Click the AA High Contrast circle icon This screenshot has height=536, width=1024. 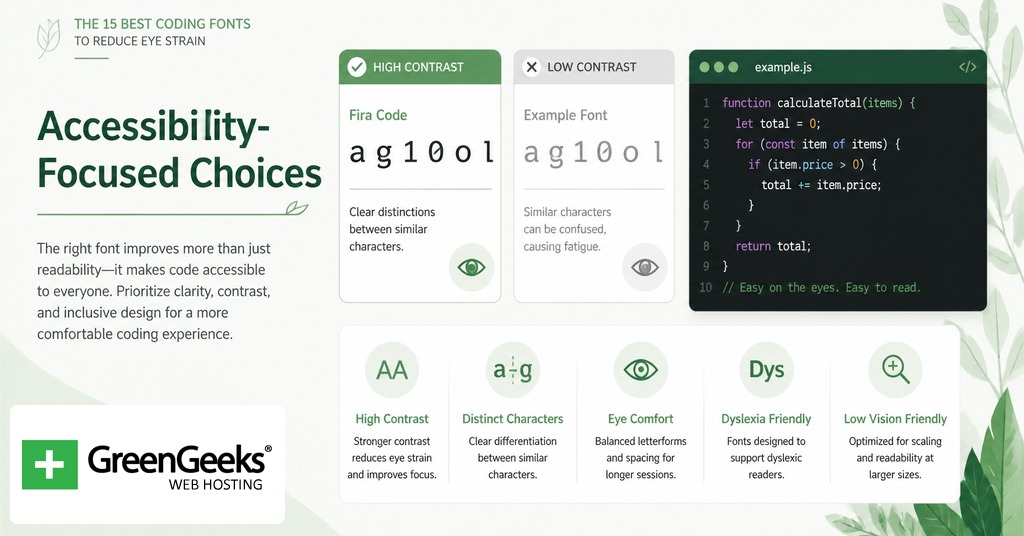(x=392, y=370)
